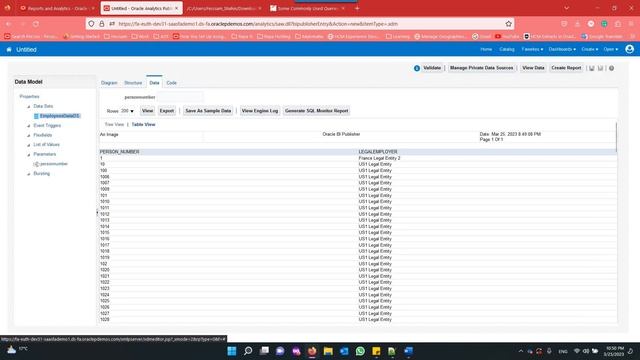Screen dimensions: 640x360
Task: Open the Dashboards dropdown menu
Action: point(562,49)
